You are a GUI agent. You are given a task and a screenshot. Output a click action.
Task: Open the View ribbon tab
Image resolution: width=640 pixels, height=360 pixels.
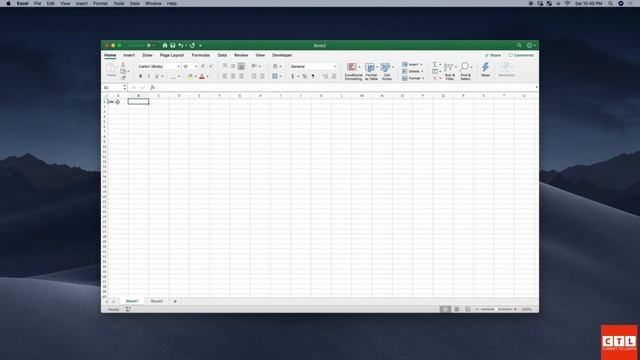tap(260, 55)
